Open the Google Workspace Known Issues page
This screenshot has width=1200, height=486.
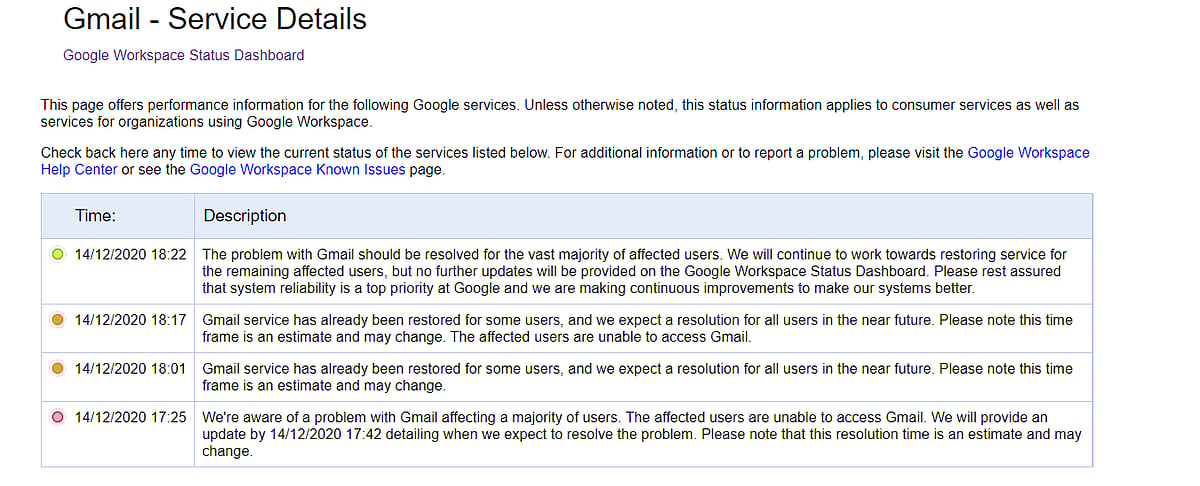tap(297, 170)
